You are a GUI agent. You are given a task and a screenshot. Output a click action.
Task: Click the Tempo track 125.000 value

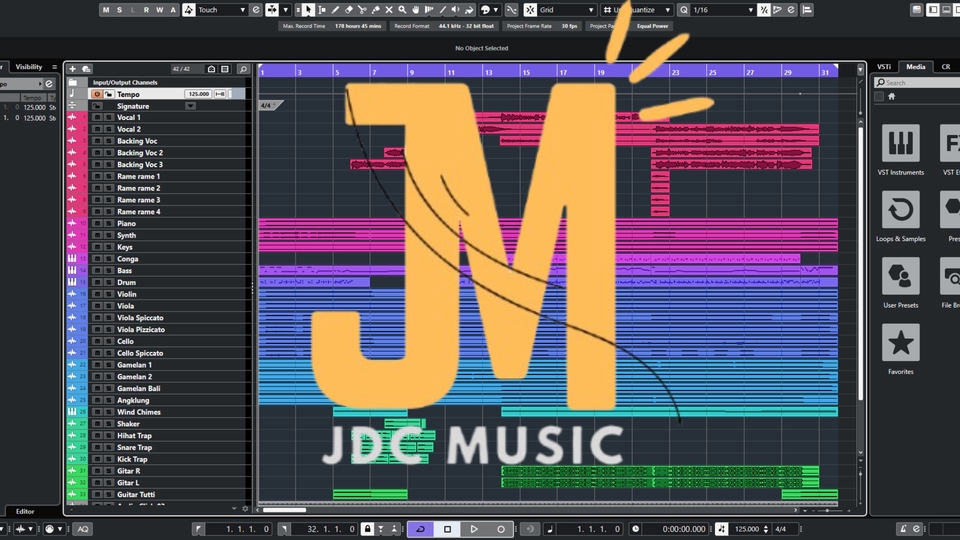pyautogui.click(x=198, y=94)
